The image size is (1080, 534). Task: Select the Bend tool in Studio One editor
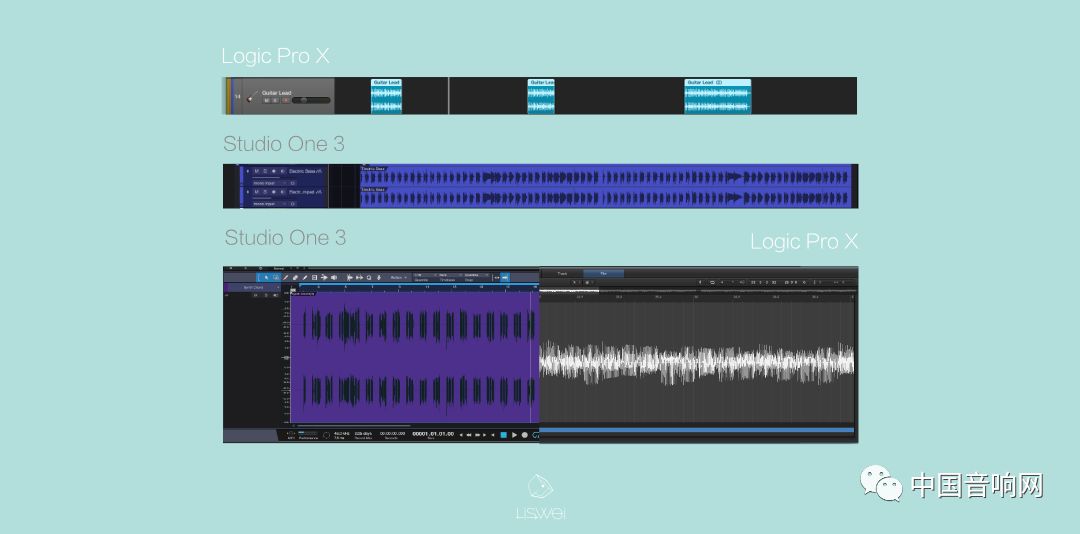324,278
